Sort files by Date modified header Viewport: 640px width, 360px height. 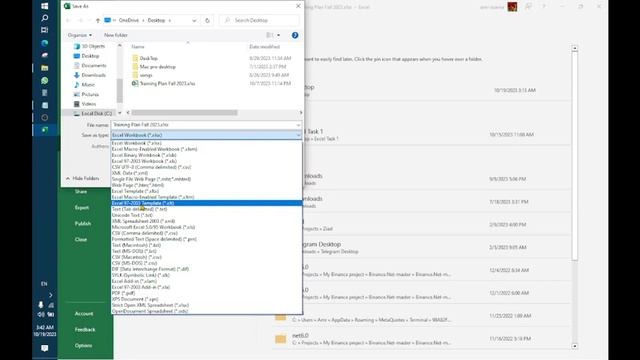(x=264, y=47)
